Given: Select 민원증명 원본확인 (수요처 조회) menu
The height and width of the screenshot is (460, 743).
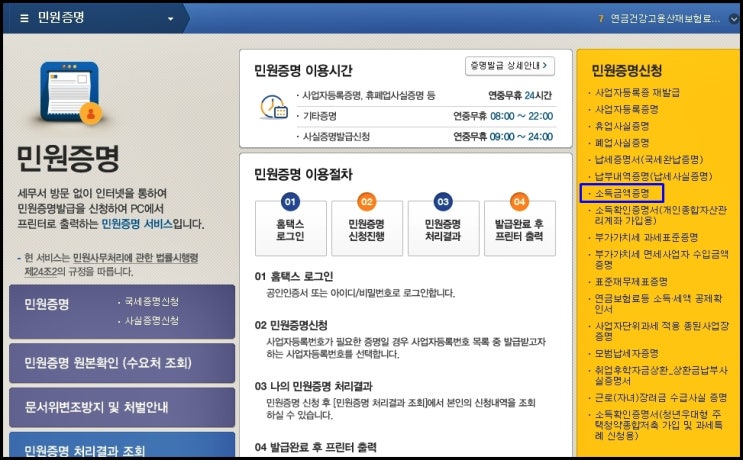Looking at the screenshot, I should 122,363.
